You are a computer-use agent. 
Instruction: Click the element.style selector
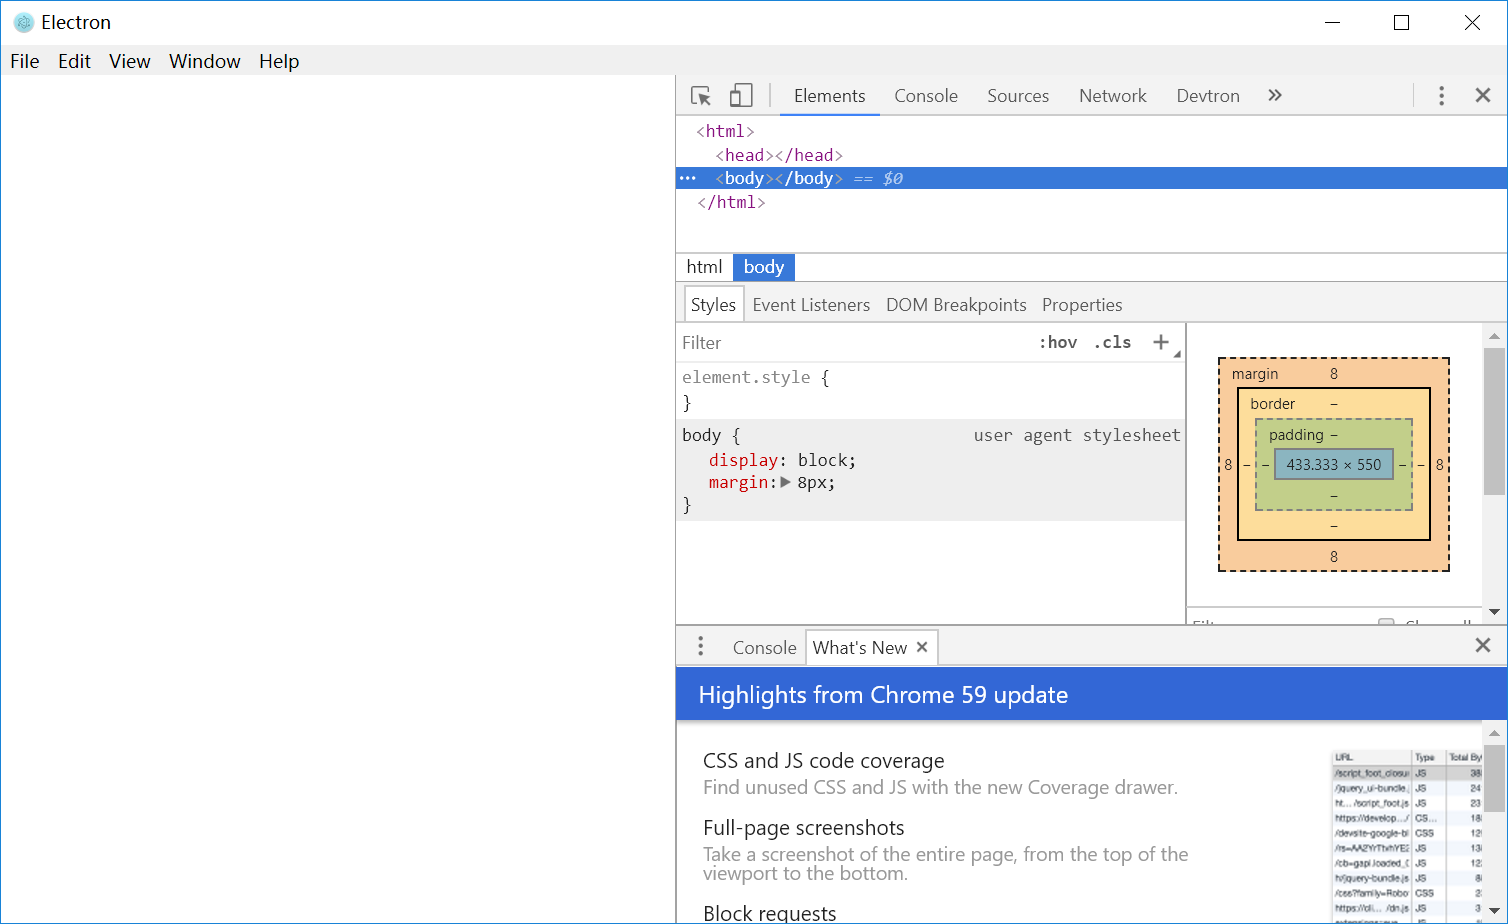coord(746,377)
